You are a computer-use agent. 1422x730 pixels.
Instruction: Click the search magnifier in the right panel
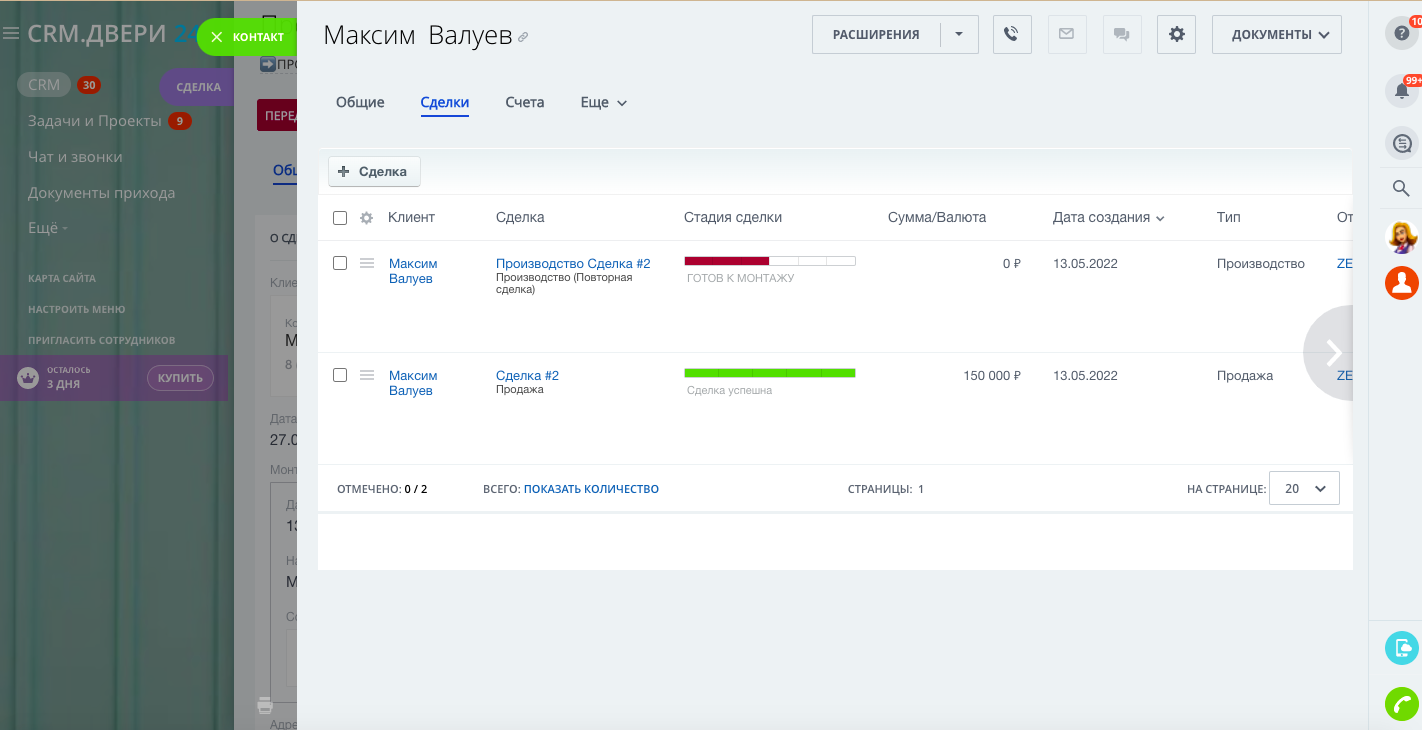[x=1400, y=188]
